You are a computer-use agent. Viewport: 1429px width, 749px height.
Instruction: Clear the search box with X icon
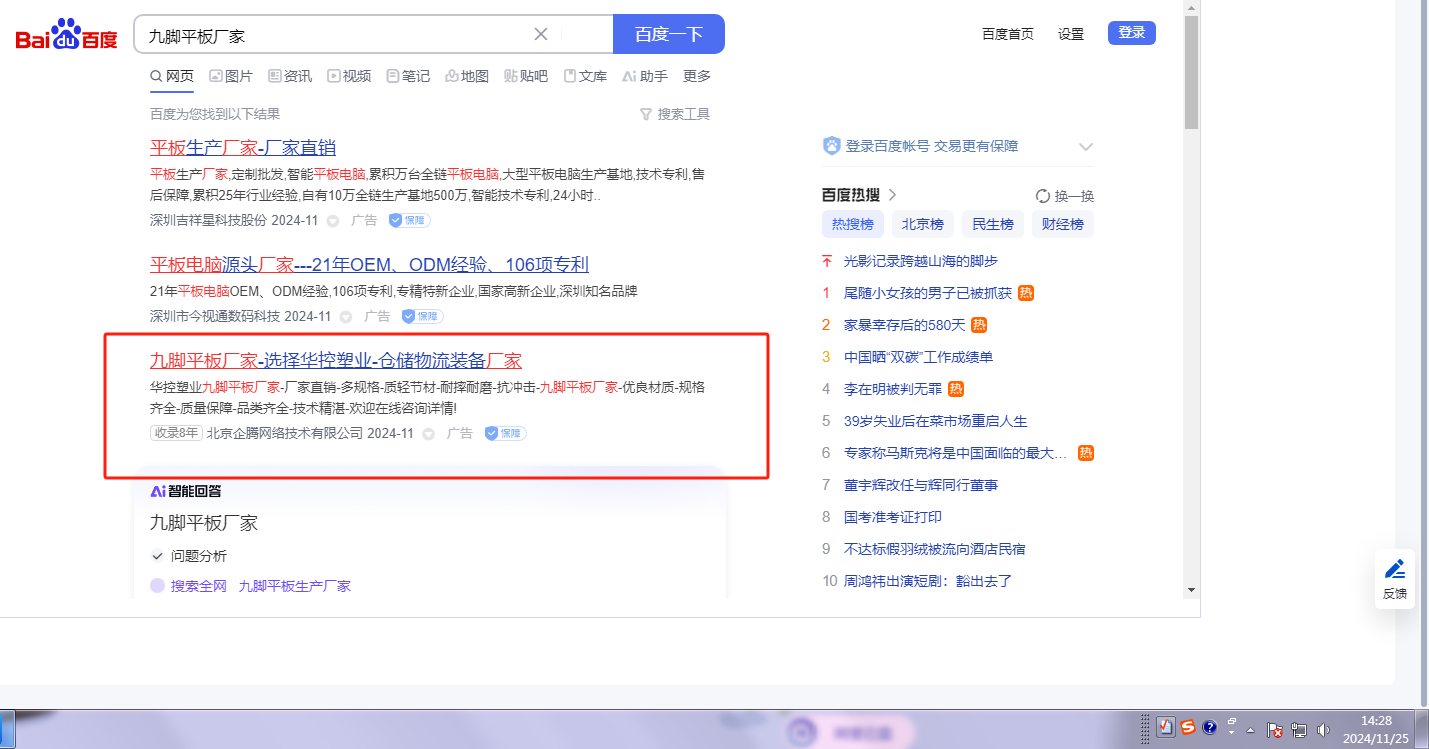tap(541, 34)
